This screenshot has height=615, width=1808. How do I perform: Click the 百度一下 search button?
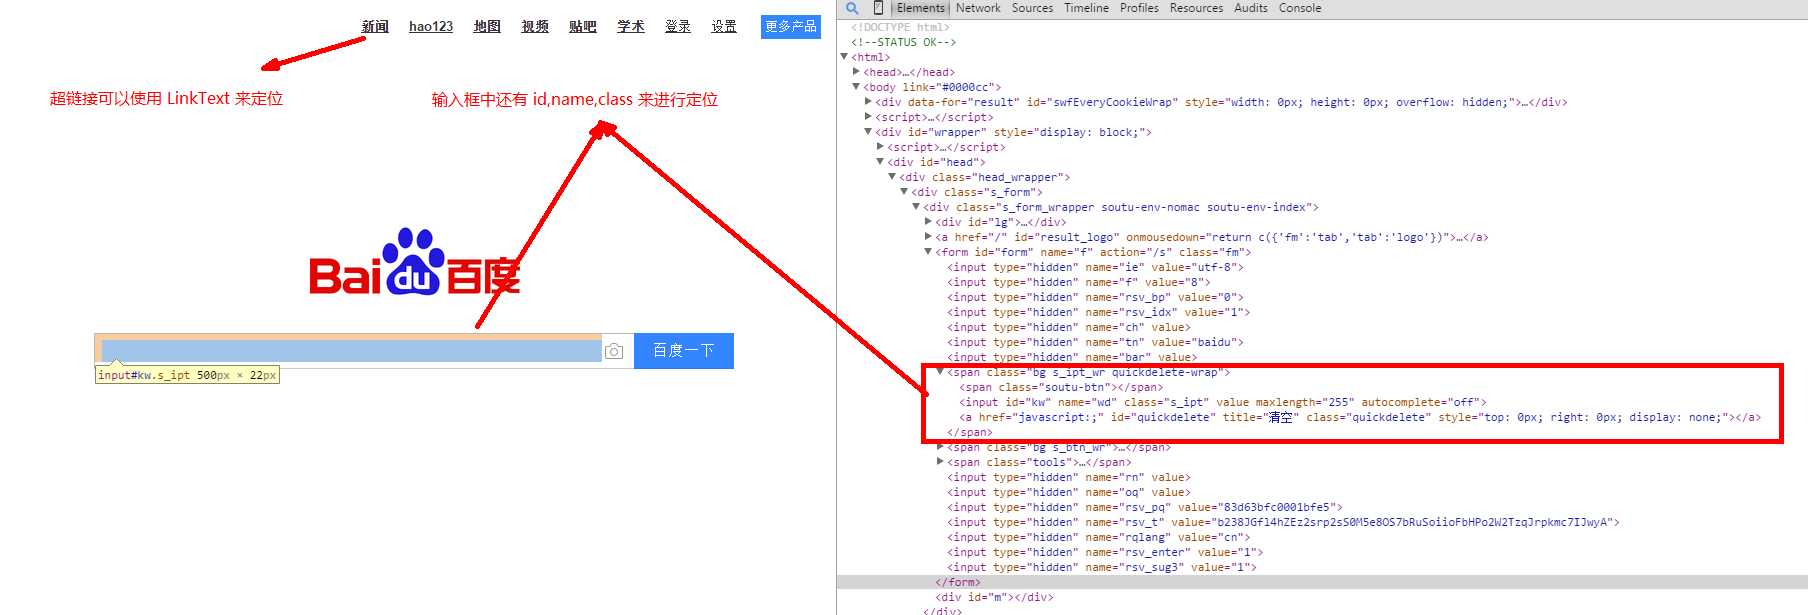tap(684, 351)
